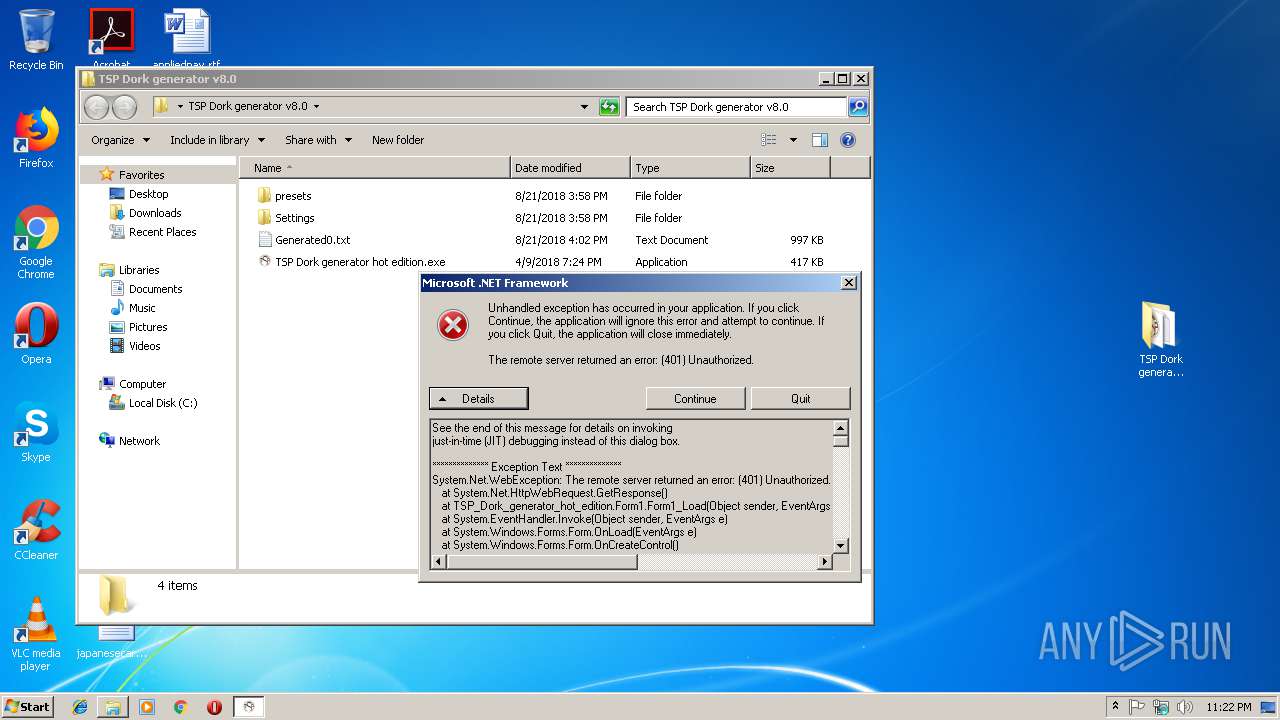Screen dimensions: 1280x720
Task: Open the appliedpay.rtf Word document icon
Action: coord(187,38)
